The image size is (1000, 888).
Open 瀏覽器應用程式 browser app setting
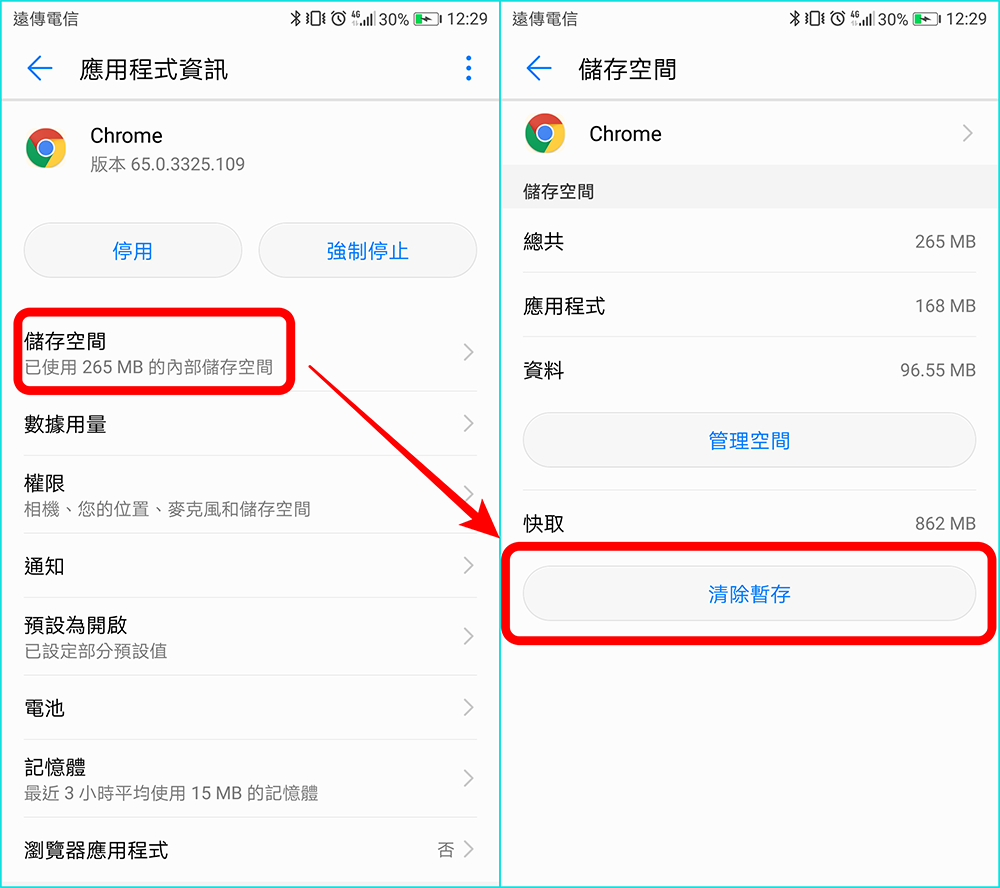pos(250,850)
